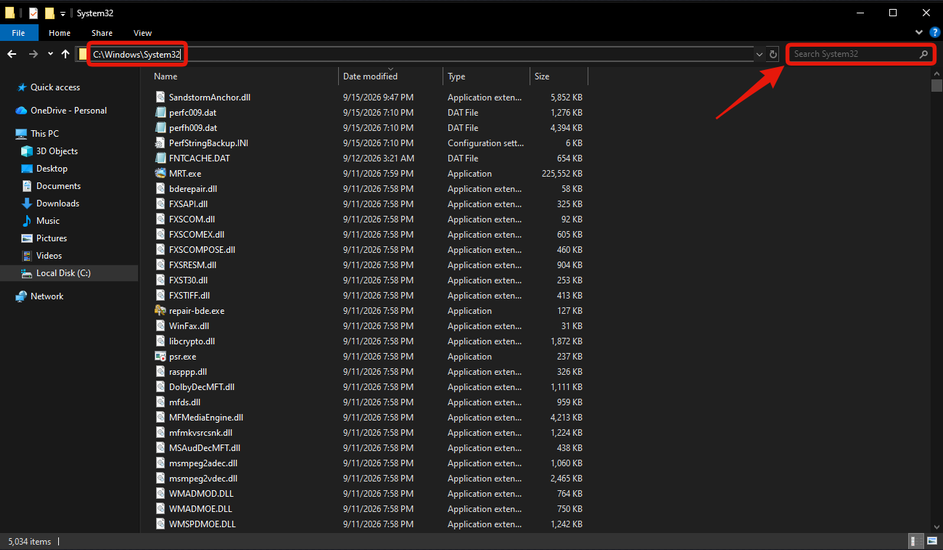Click the psr.exe application icon
Image resolution: width=943 pixels, height=550 pixels.
point(161,356)
